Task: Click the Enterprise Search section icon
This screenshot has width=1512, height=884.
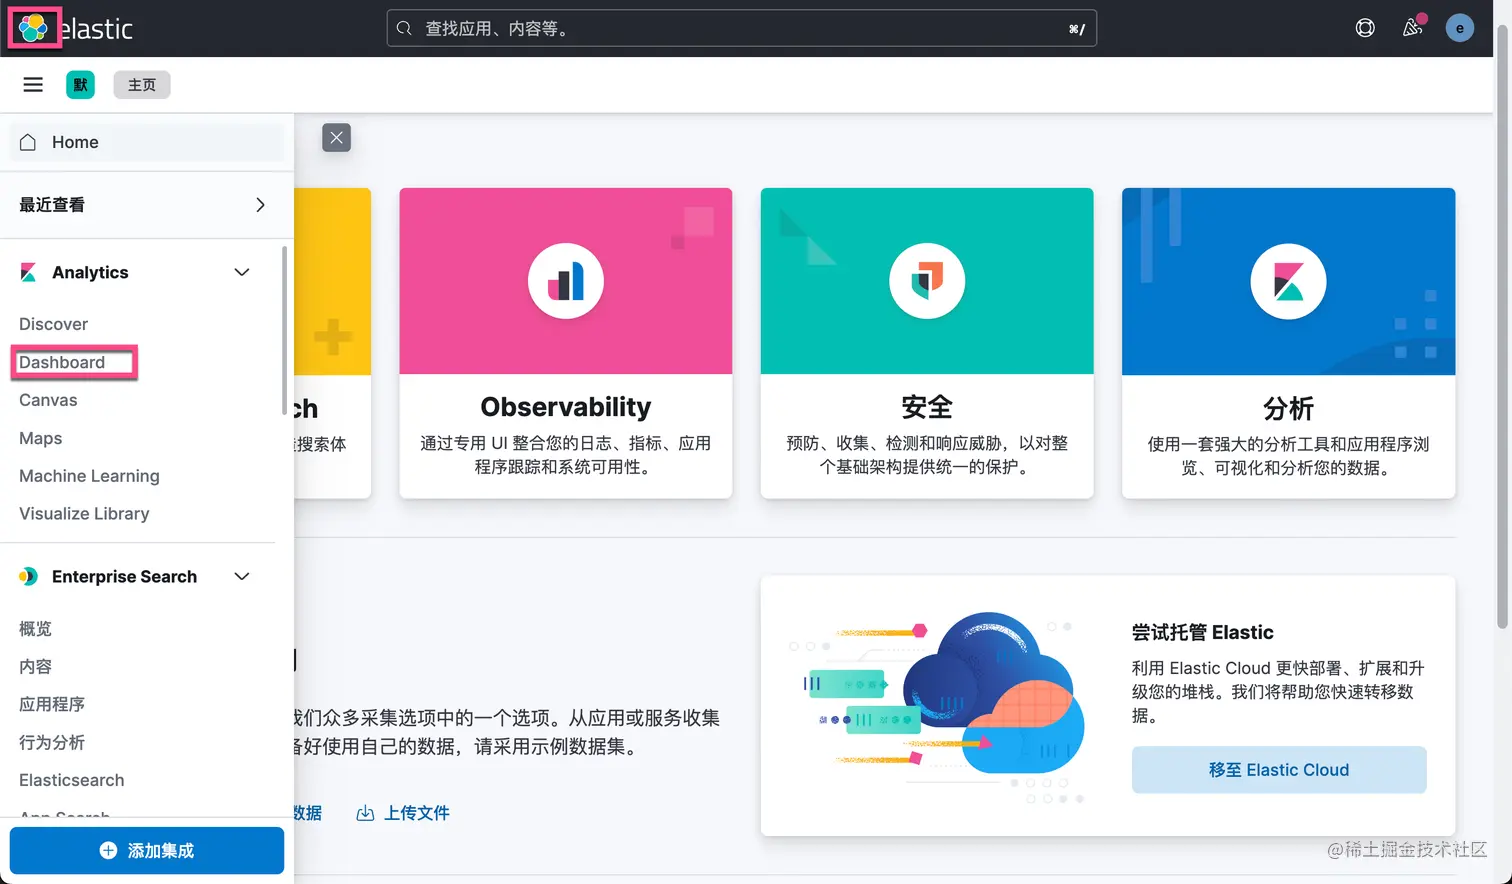Action: pos(28,576)
